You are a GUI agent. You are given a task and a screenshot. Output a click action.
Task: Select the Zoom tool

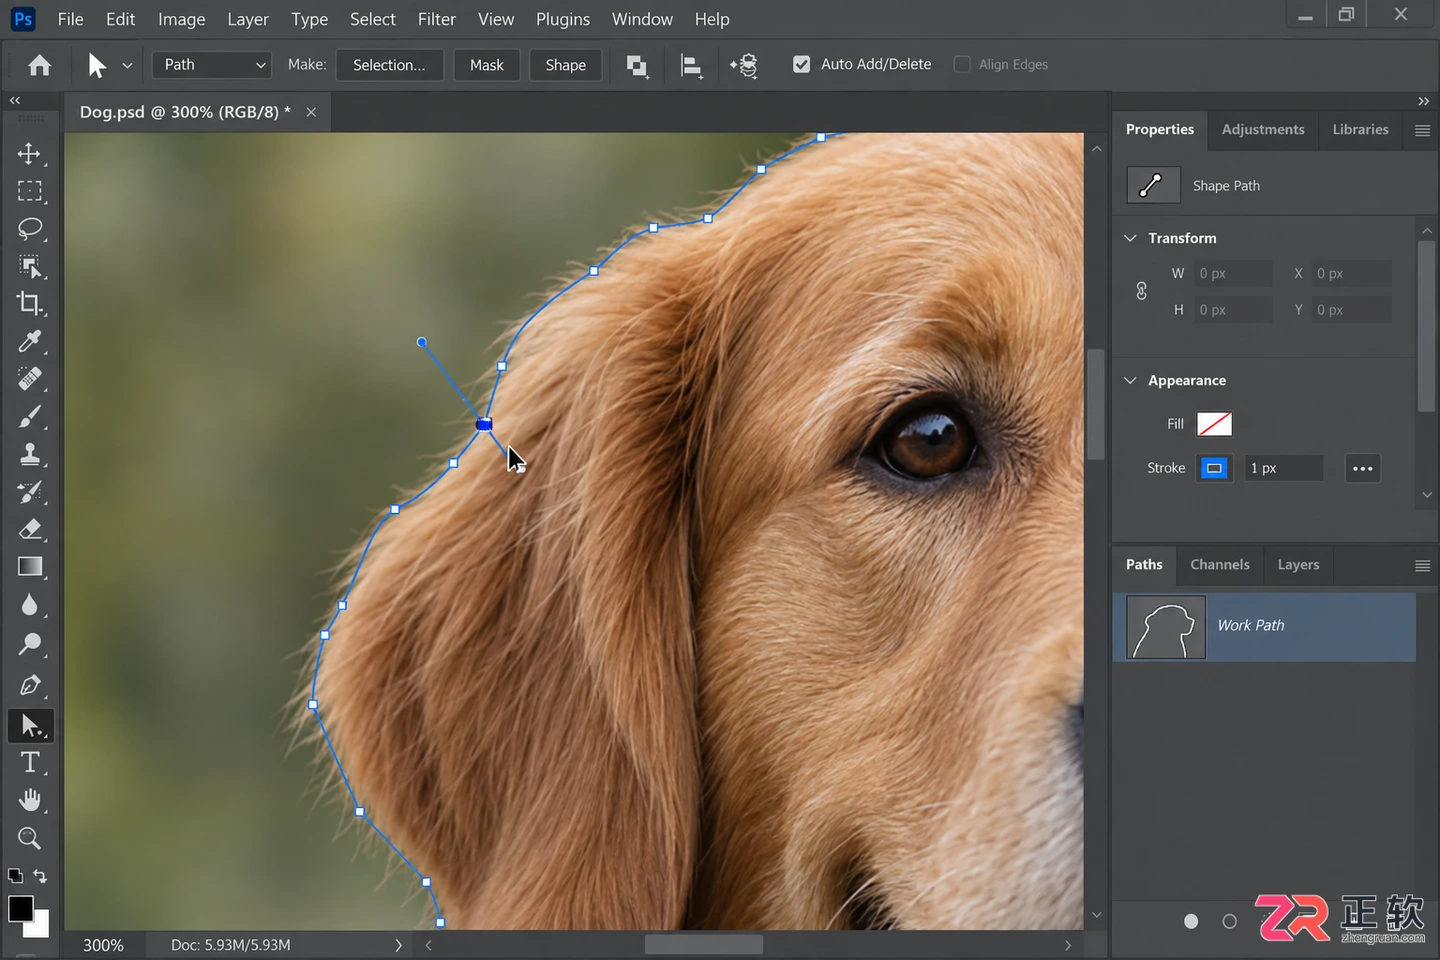pyautogui.click(x=30, y=838)
